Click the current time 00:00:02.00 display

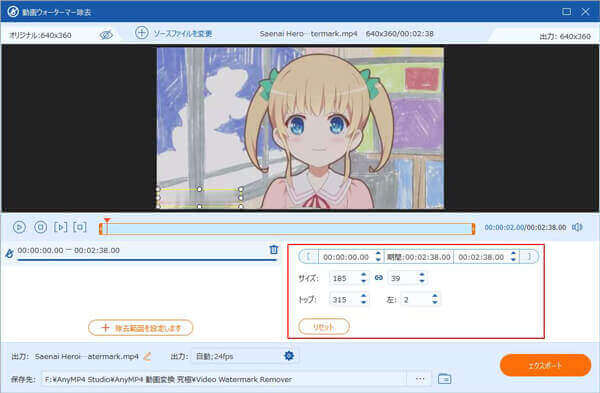tap(504, 228)
